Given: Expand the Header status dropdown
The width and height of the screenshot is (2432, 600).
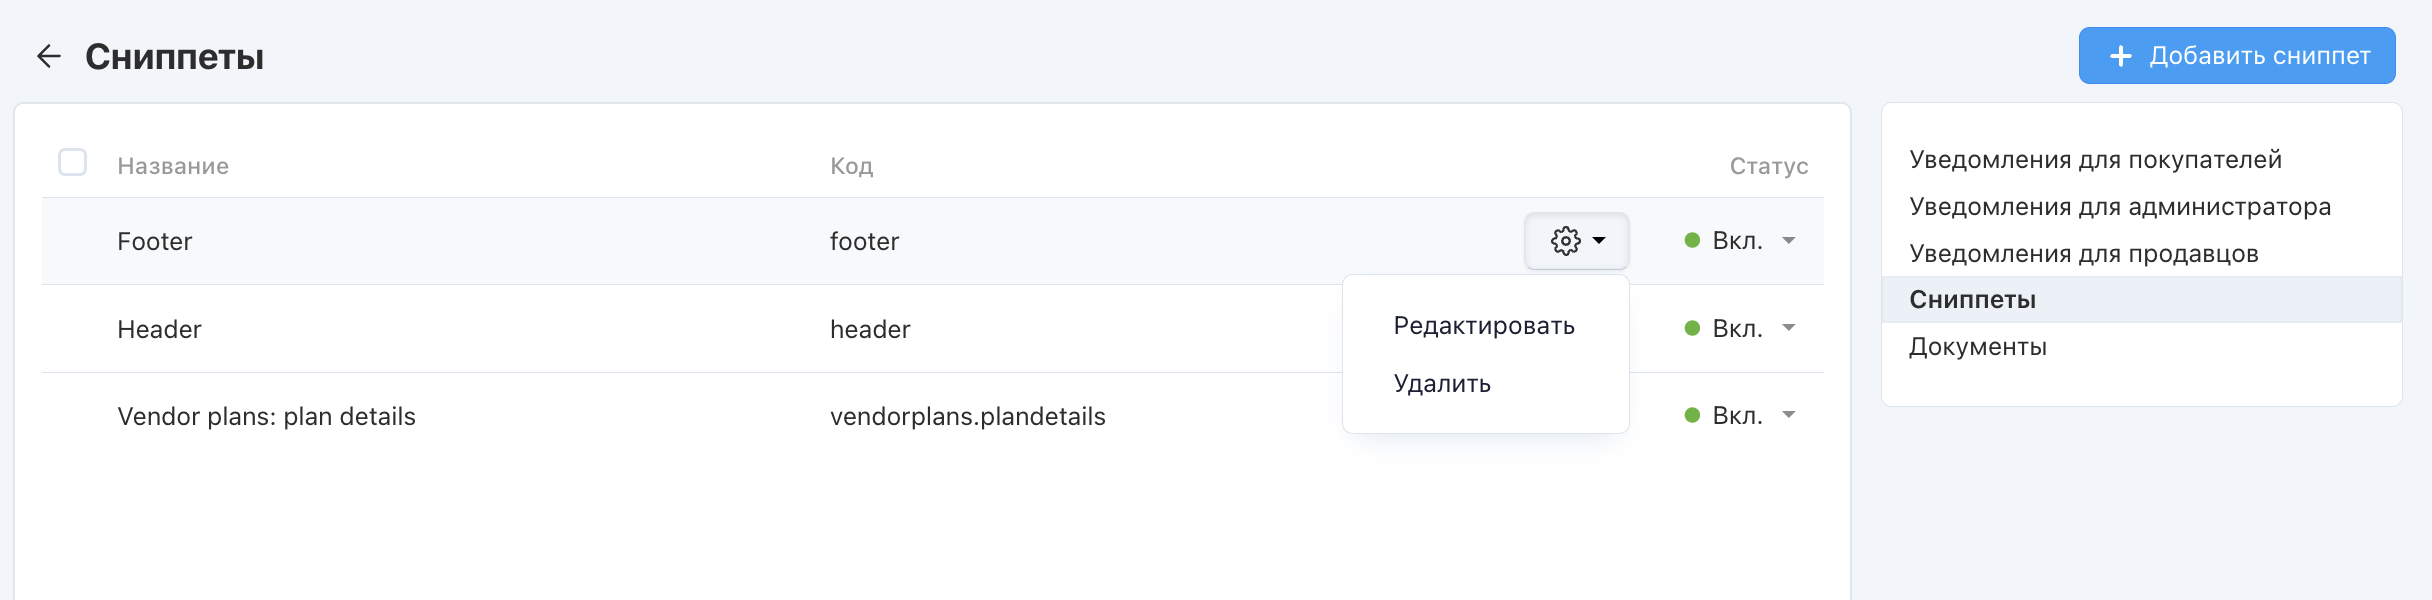Looking at the screenshot, I should [x=1789, y=328].
